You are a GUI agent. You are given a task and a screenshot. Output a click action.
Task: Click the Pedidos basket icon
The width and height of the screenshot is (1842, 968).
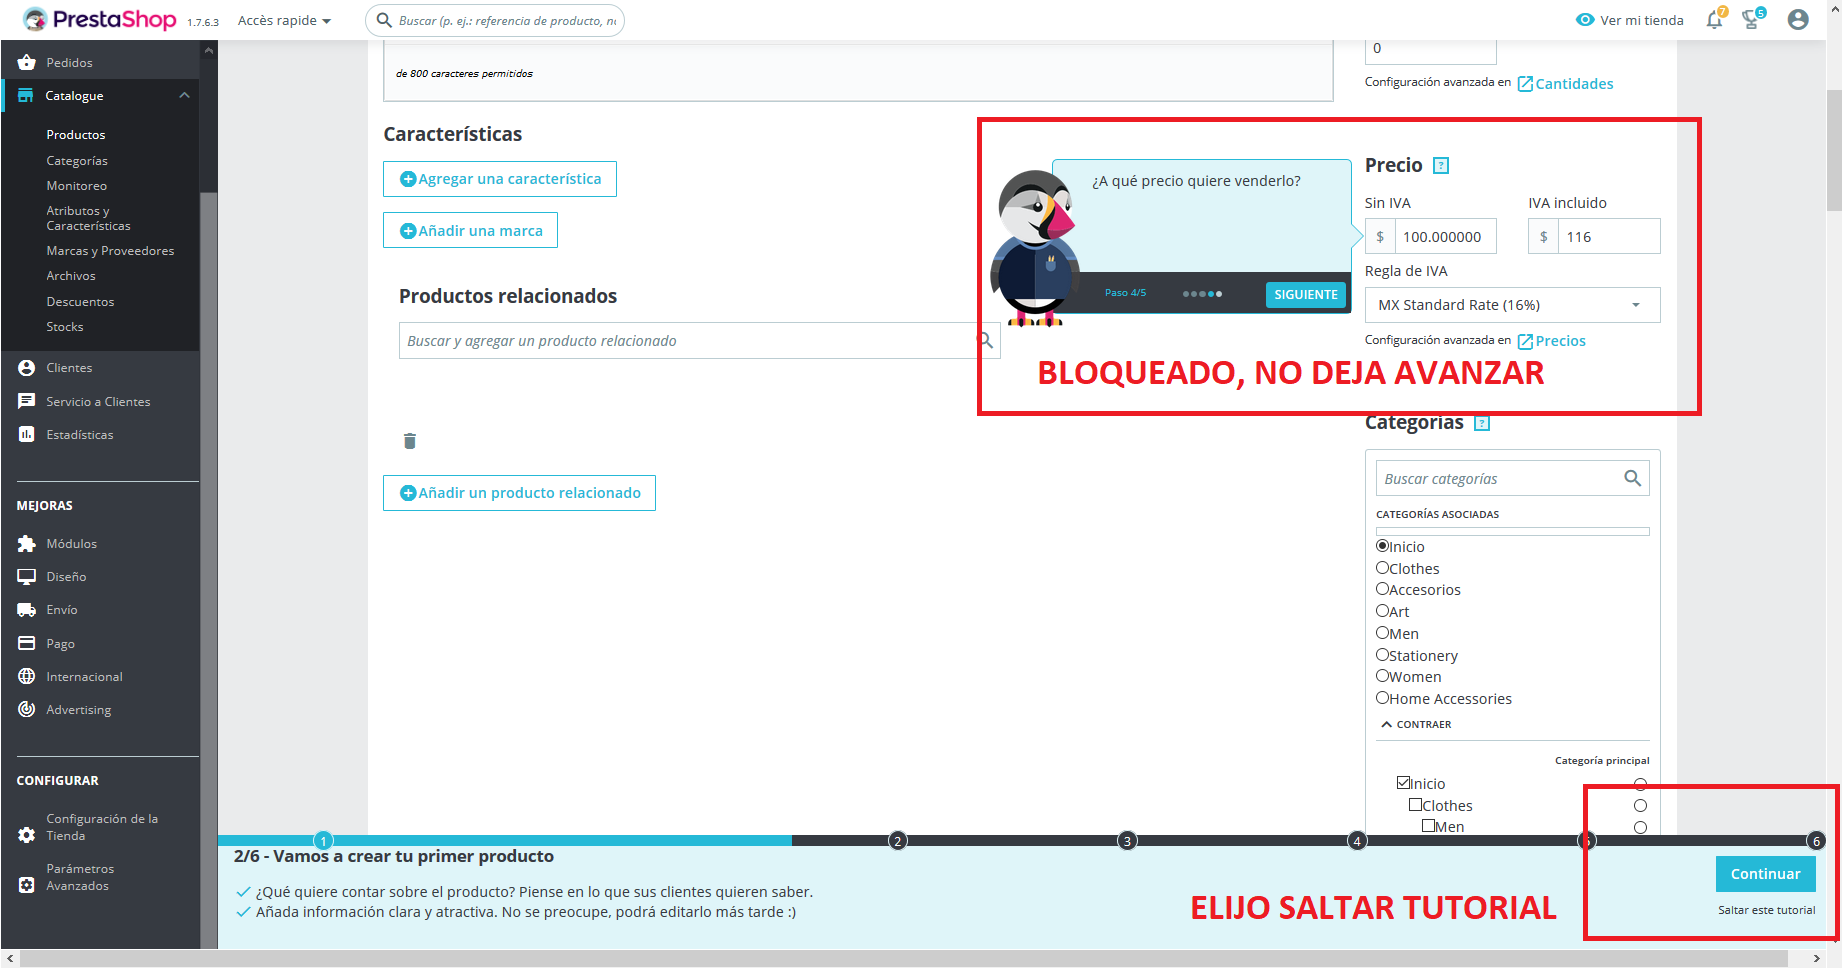27,62
